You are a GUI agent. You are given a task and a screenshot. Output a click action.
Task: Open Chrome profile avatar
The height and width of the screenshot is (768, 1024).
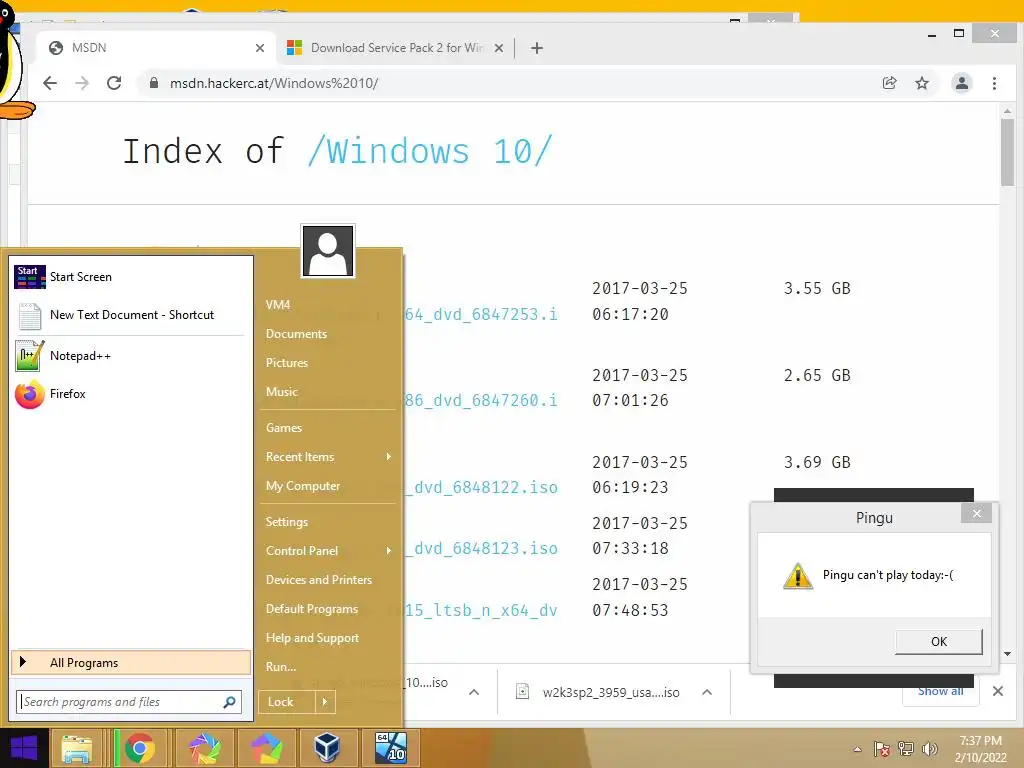tap(962, 83)
